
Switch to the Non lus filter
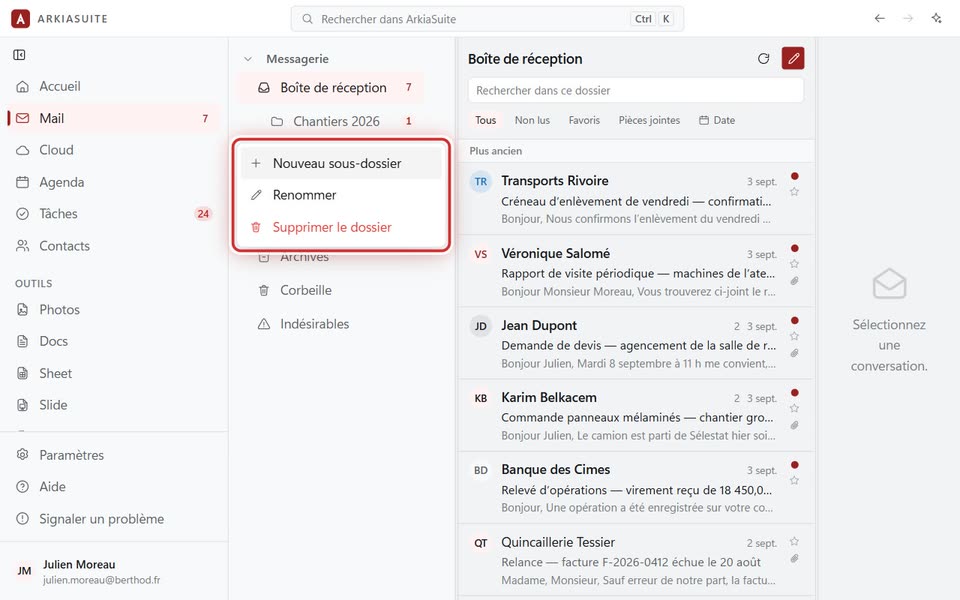coord(532,120)
